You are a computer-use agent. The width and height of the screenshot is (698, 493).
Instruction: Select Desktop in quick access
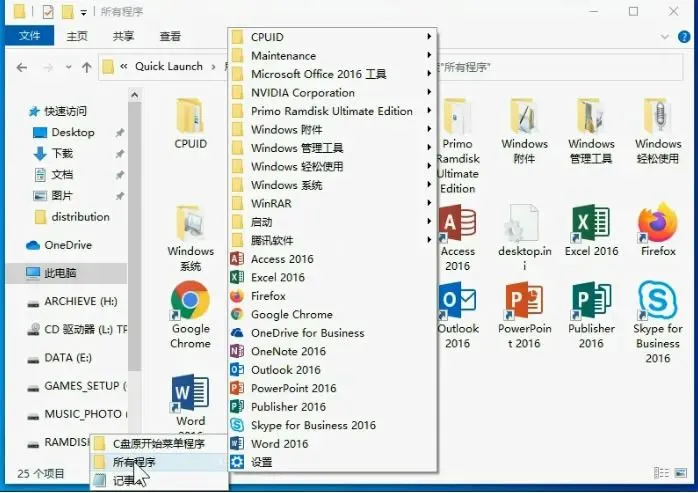tap(73, 132)
